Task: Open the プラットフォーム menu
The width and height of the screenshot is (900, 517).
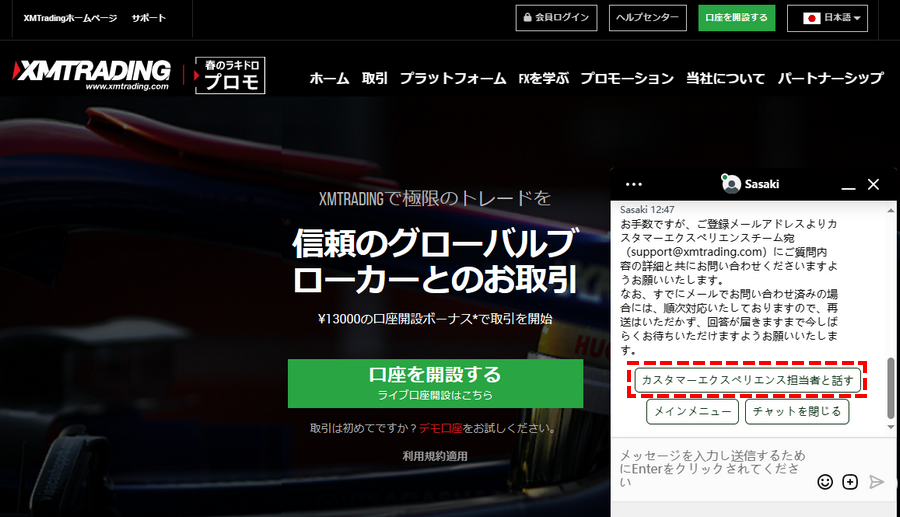Action: [x=453, y=78]
